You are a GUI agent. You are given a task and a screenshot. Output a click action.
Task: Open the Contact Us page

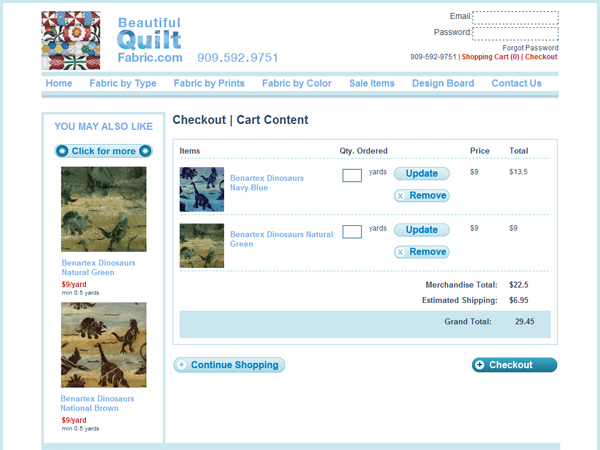click(516, 83)
